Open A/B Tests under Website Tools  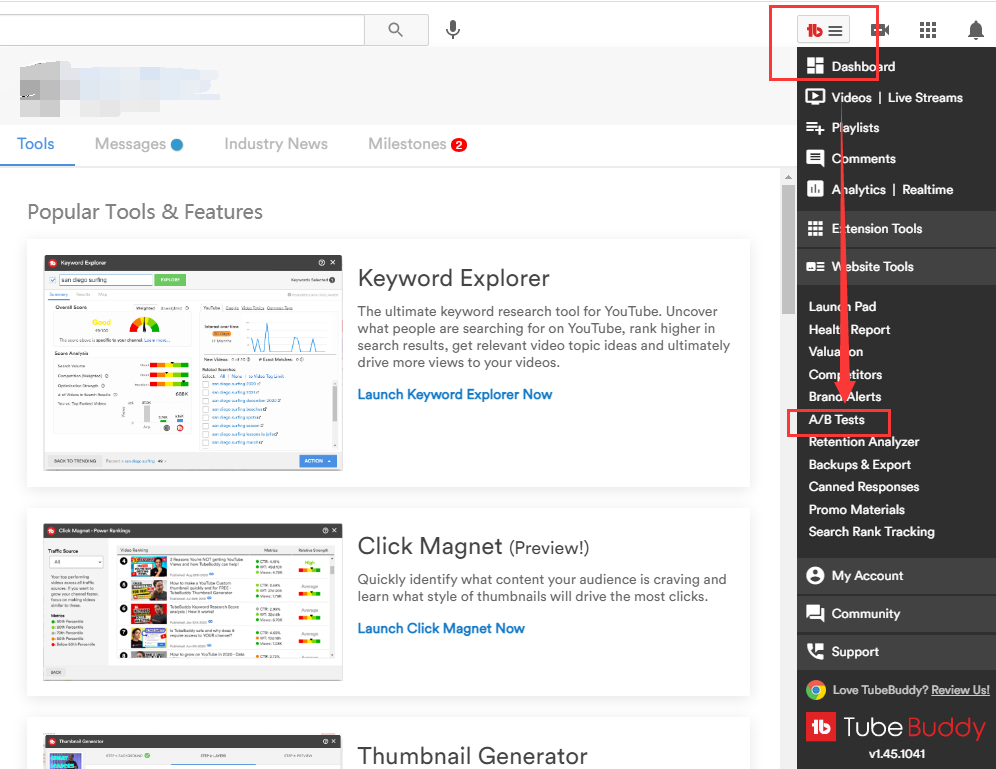tap(837, 420)
